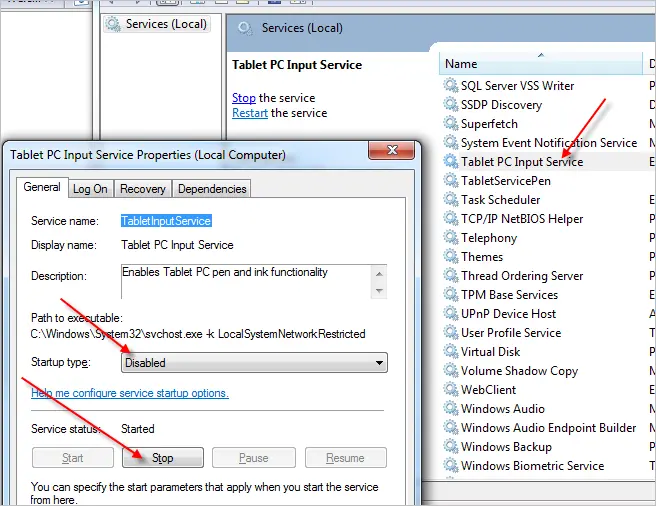
Task: Click the gear icon beside TPM Base Services
Action: (451, 294)
